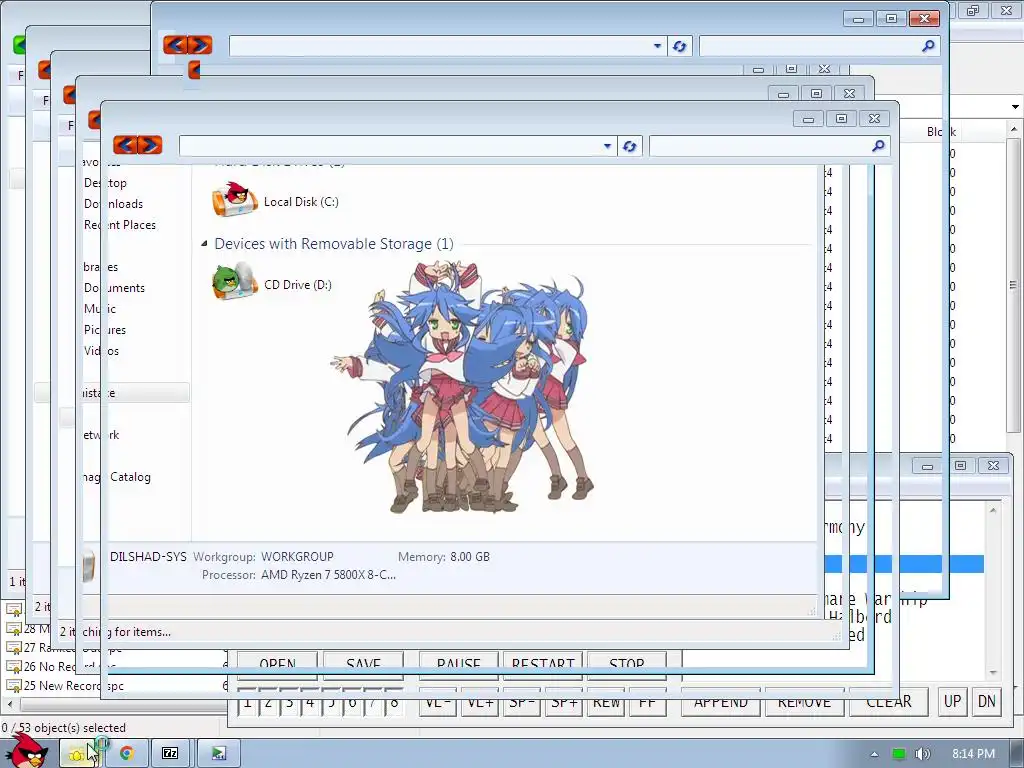Focus the rearmost Explorer window's address bar
Image resolution: width=1024 pixels, height=768 pixels.
pyautogui.click(x=440, y=46)
